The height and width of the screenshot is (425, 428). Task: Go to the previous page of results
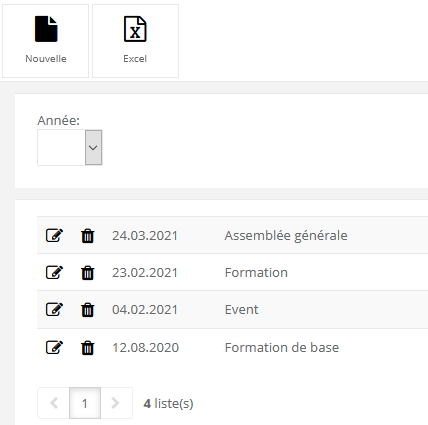[54, 403]
